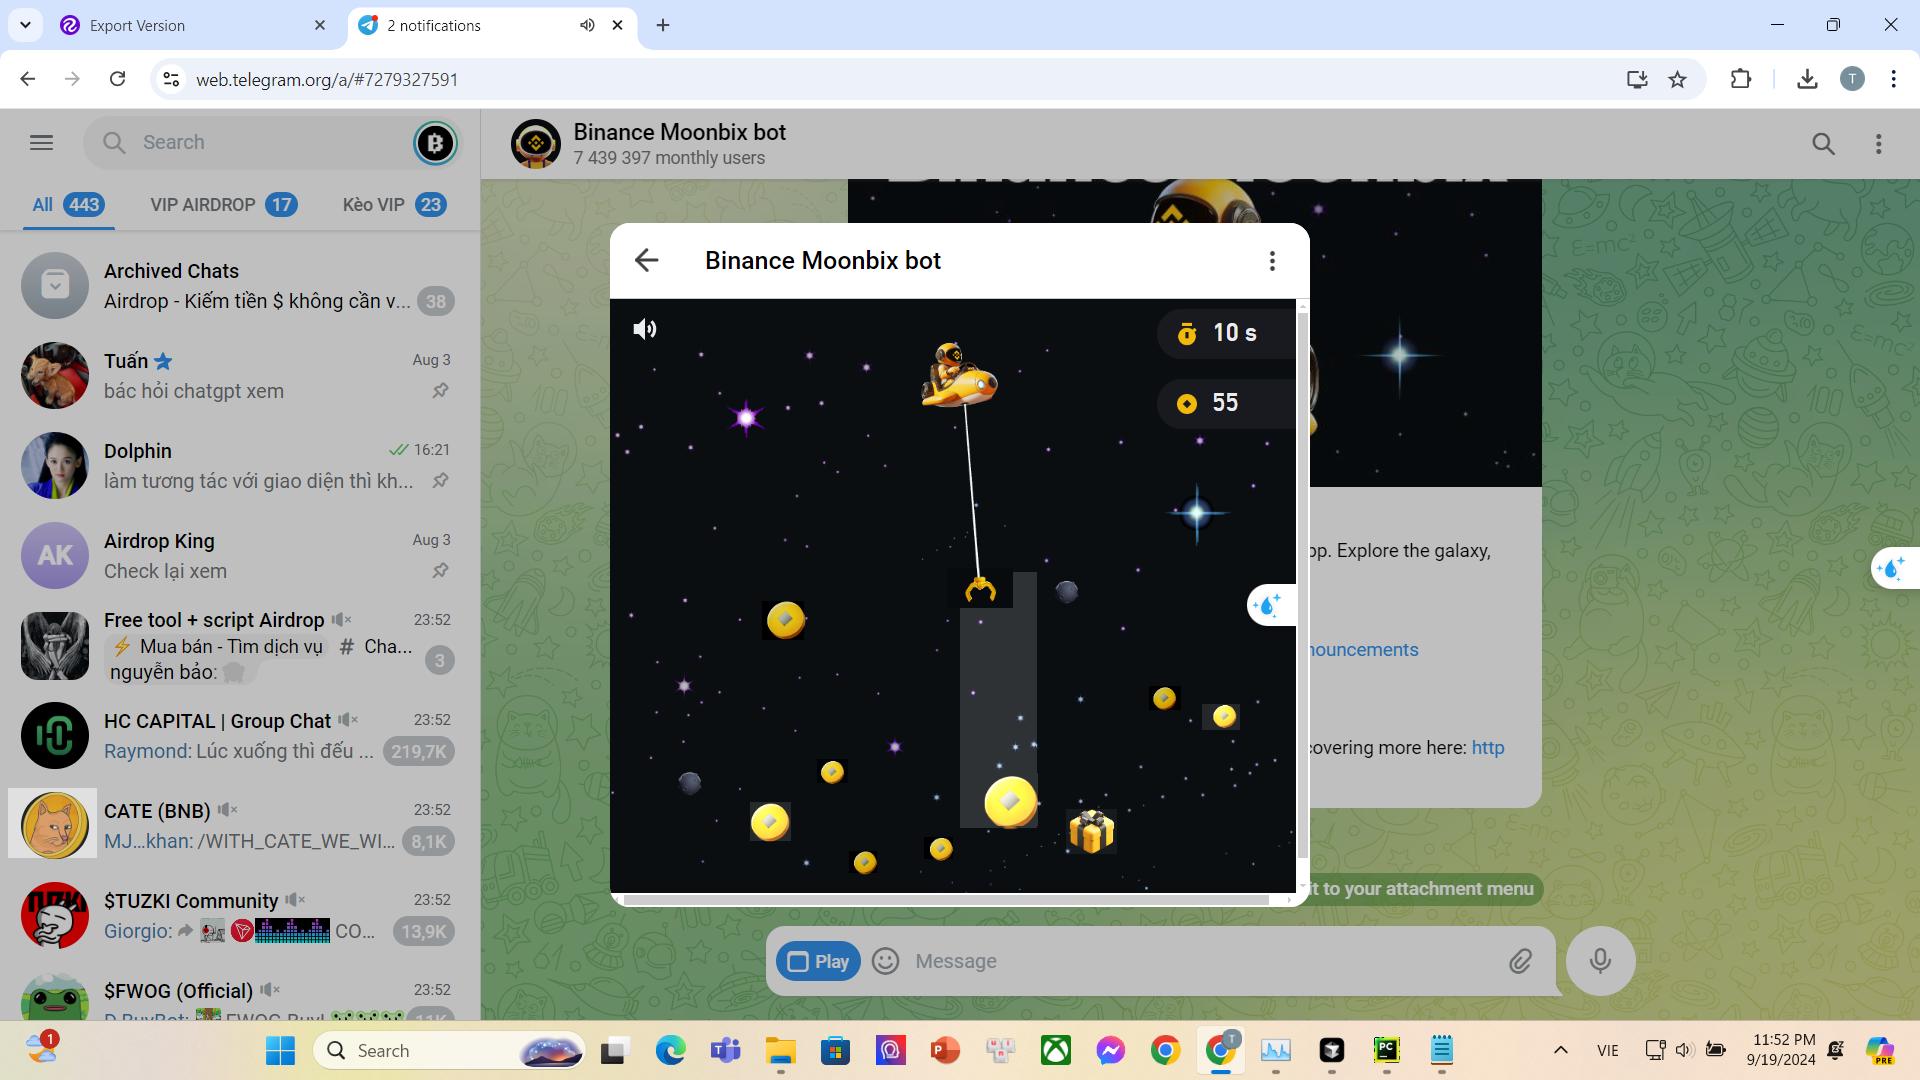Screen dimensions: 1920x1080
Task: Click the large gold coin near the claw path
Action: point(1010,802)
